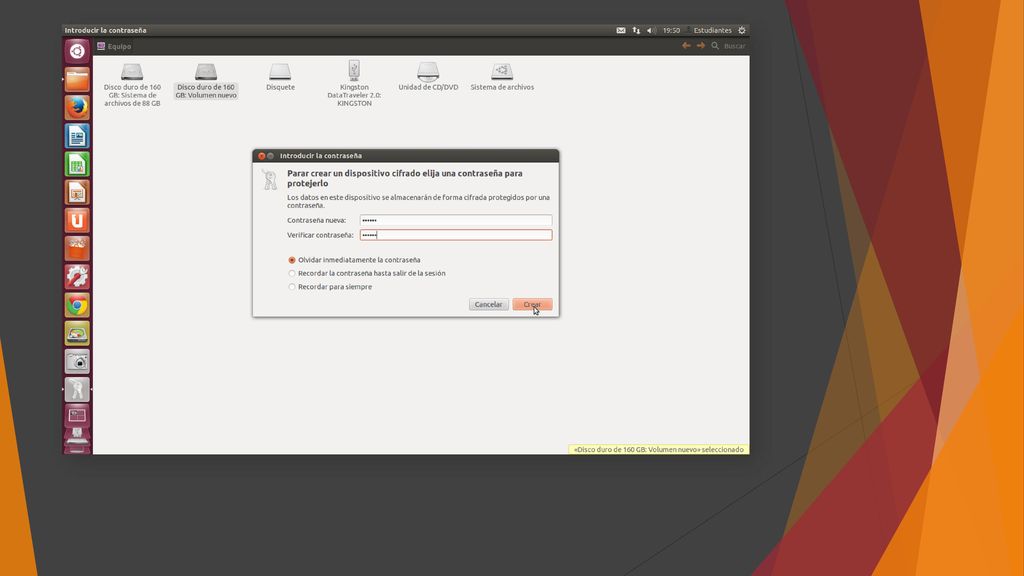Select the Kingston DataTraveler USB drive

(x=354, y=84)
